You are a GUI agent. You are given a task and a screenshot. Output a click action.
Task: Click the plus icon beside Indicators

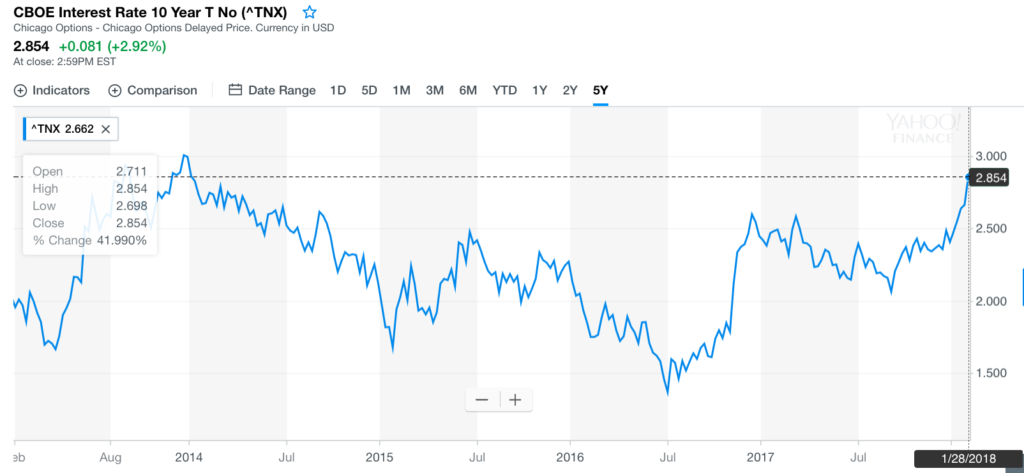click(20, 90)
